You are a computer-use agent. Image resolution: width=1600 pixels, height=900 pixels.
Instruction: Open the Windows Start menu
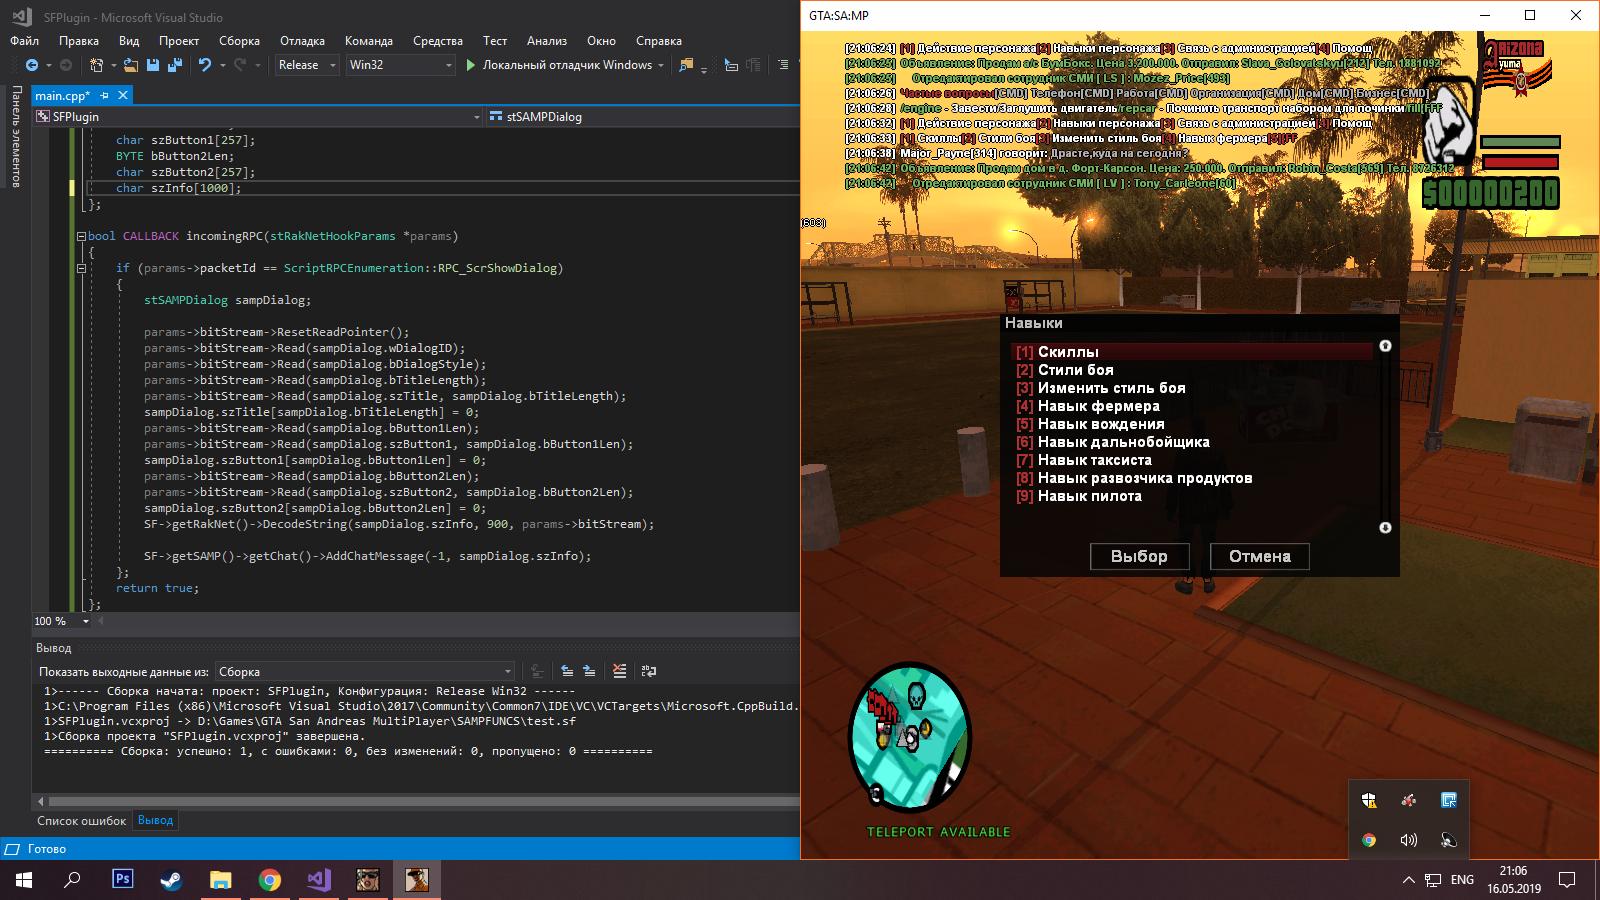(x=24, y=880)
